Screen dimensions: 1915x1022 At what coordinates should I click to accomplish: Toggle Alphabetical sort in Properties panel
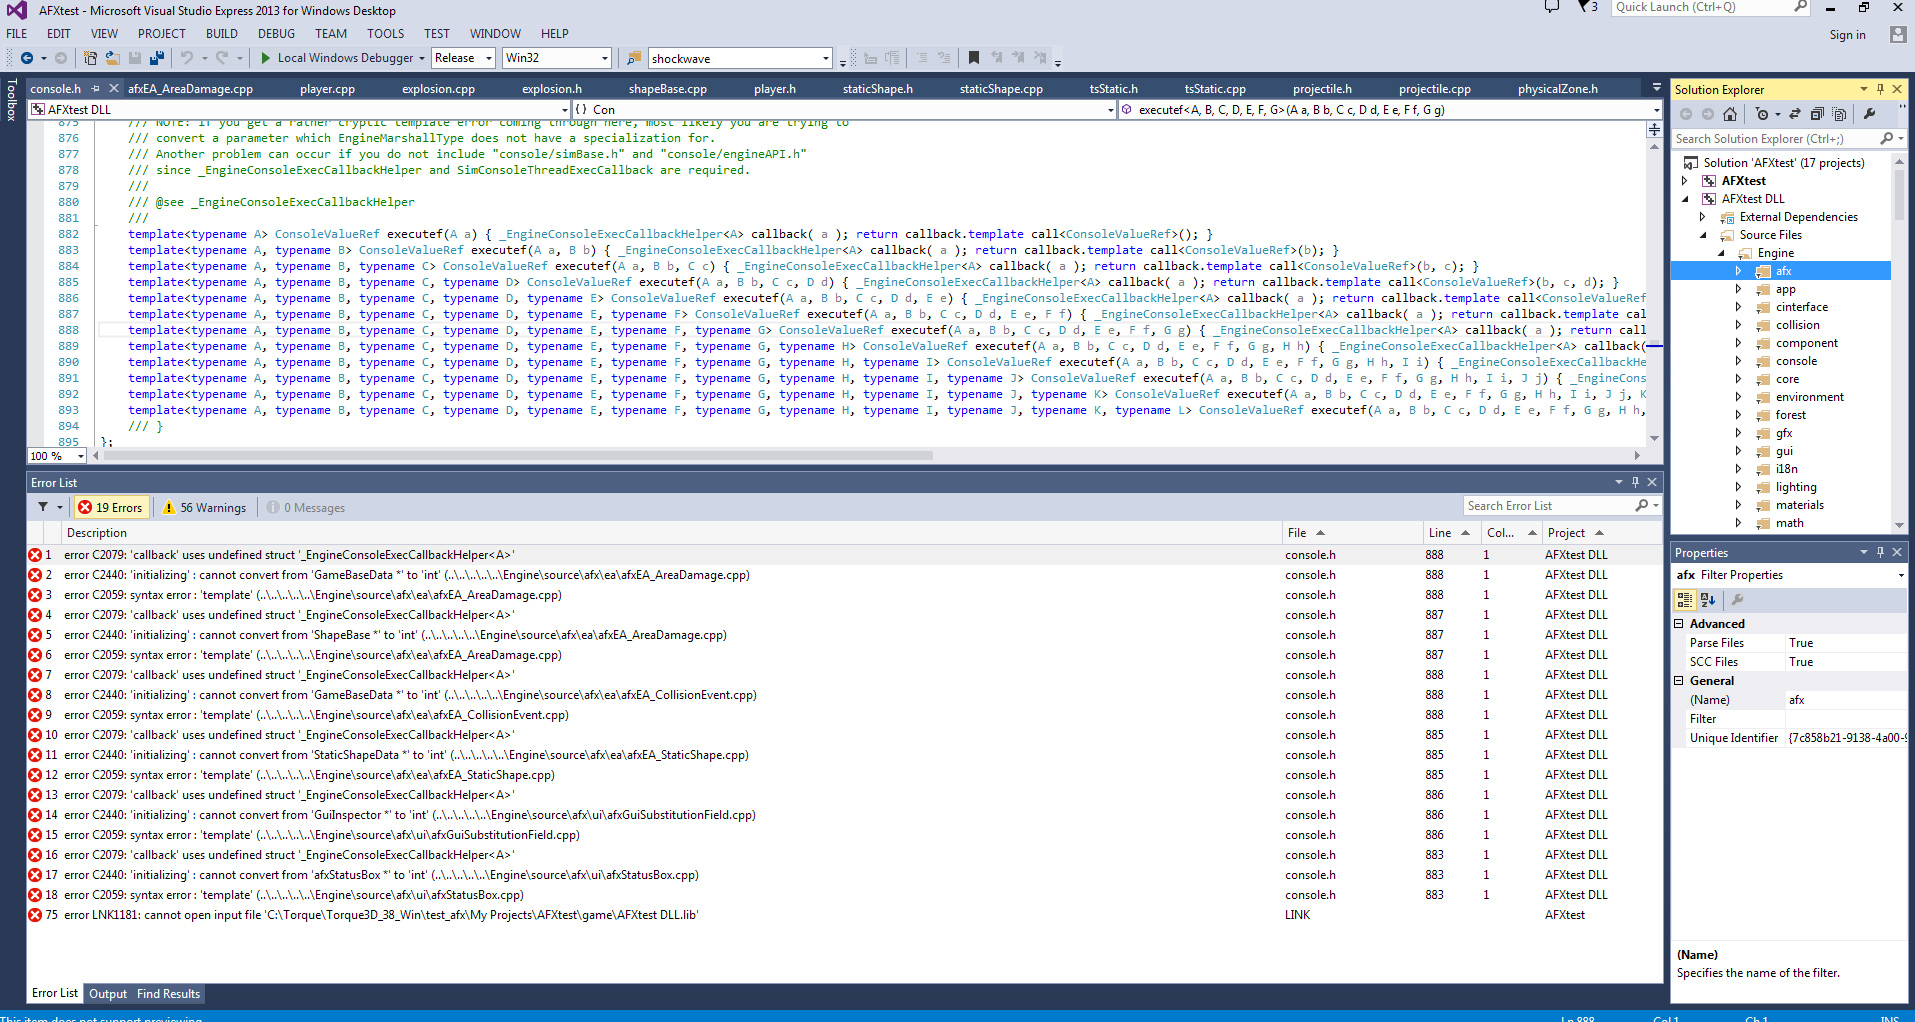[x=1708, y=600]
